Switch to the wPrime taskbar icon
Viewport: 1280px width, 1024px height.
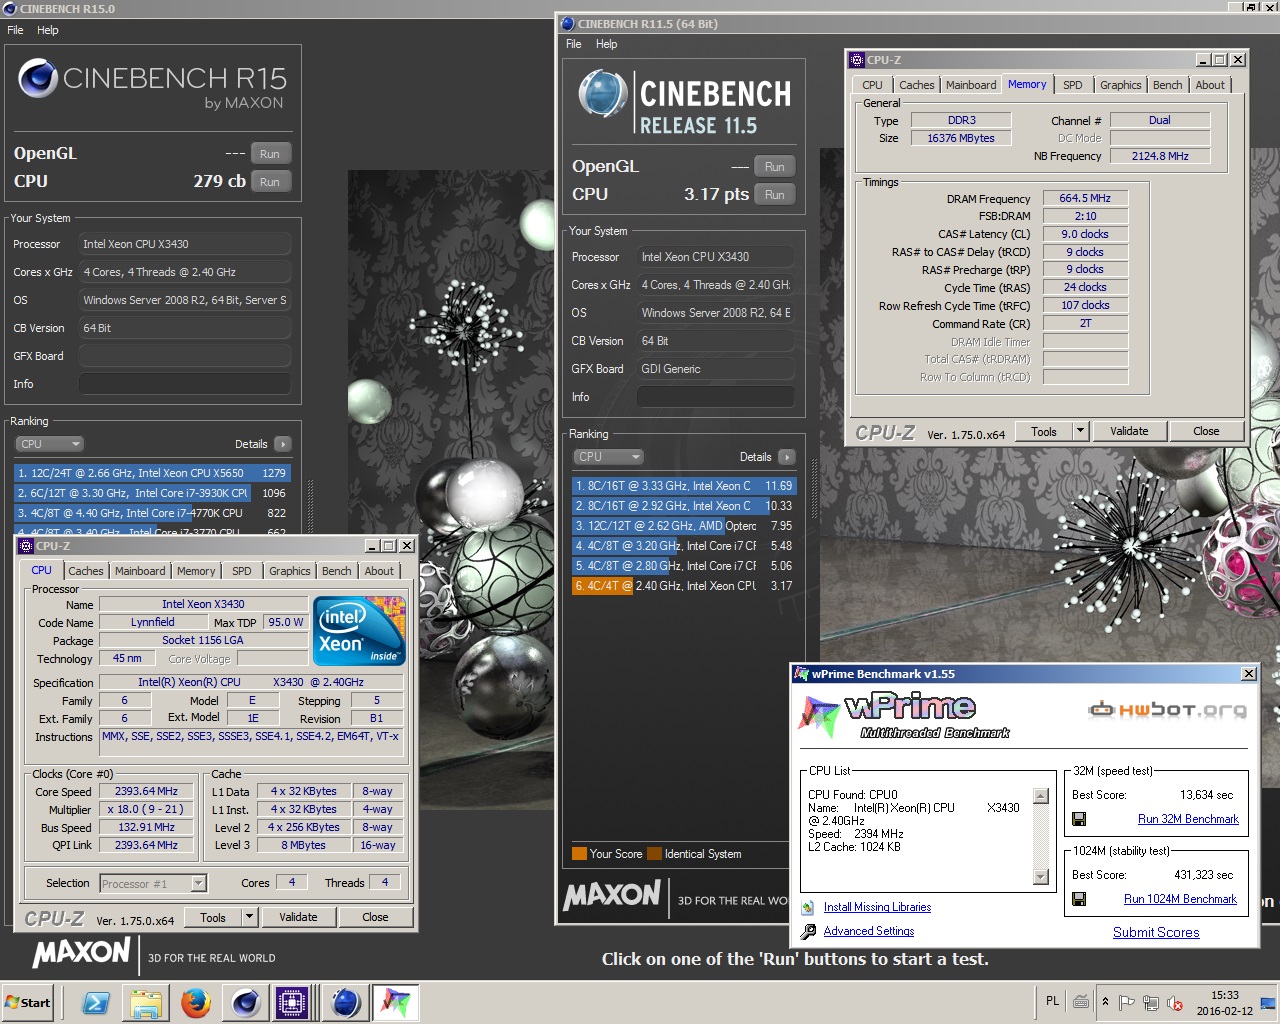396,1002
